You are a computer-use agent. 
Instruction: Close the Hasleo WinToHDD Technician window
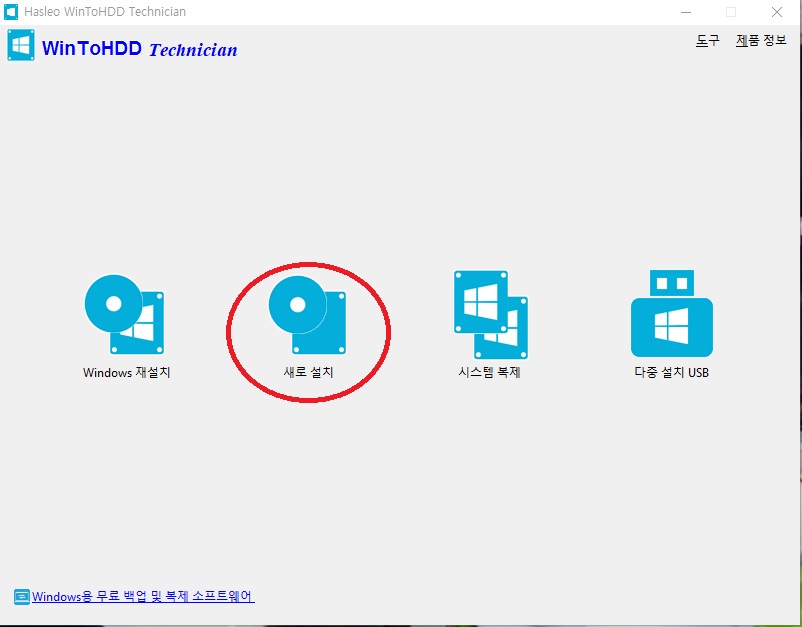click(777, 12)
